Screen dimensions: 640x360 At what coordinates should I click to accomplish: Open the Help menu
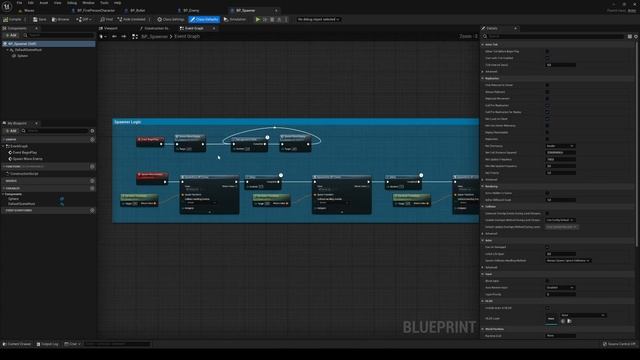(x=118, y=3)
